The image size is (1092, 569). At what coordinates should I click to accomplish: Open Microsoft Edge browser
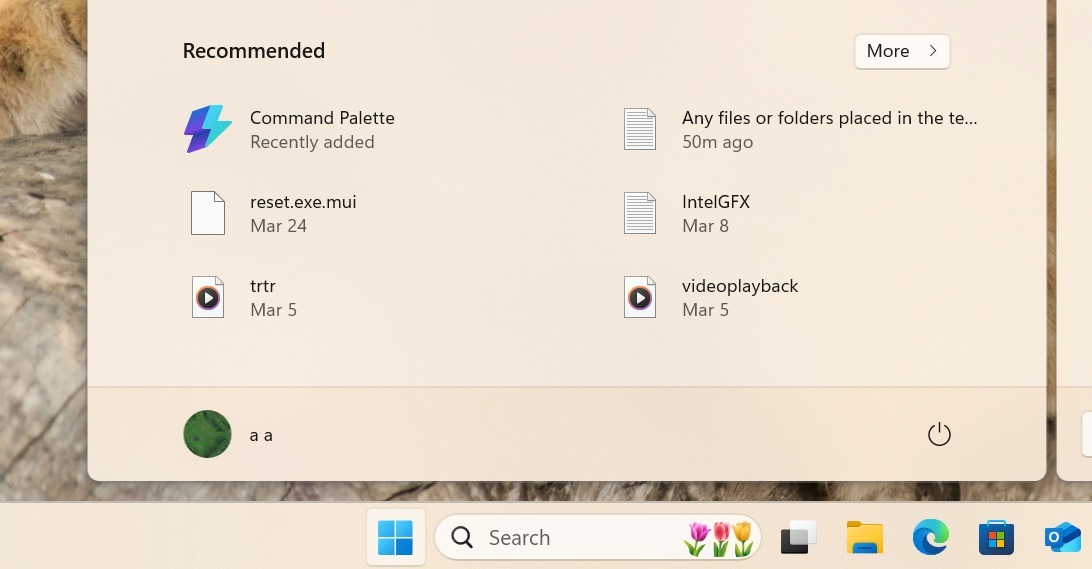[930, 538]
